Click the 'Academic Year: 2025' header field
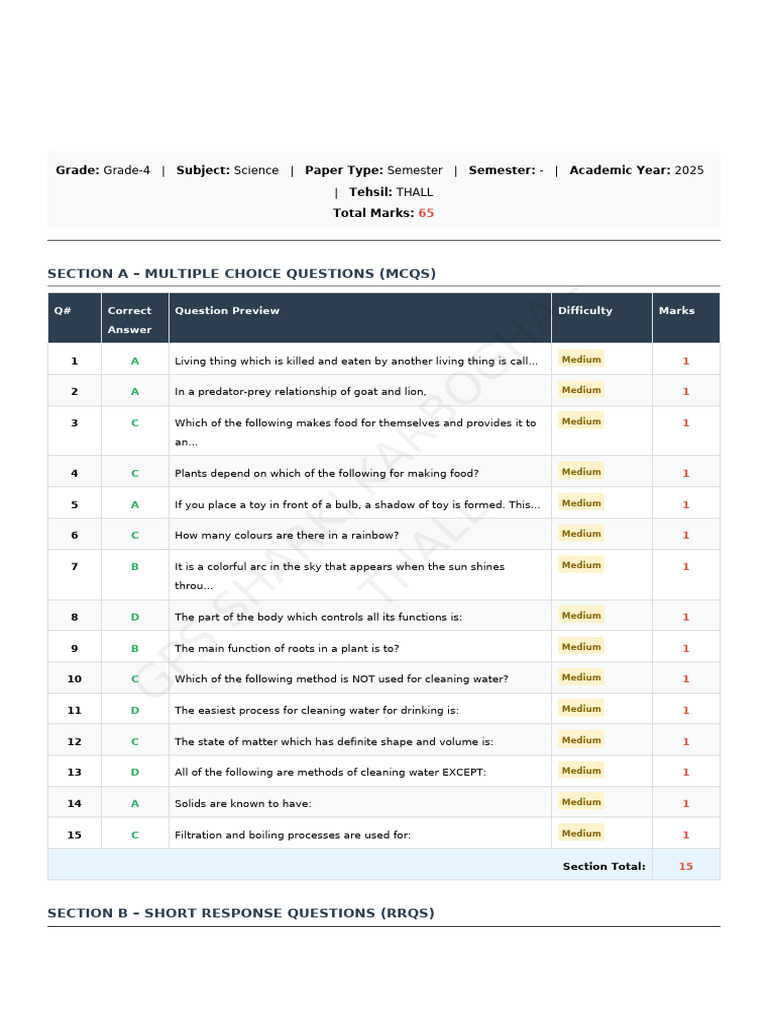This screenshot has width=768, height=1024. click(637, 170)
